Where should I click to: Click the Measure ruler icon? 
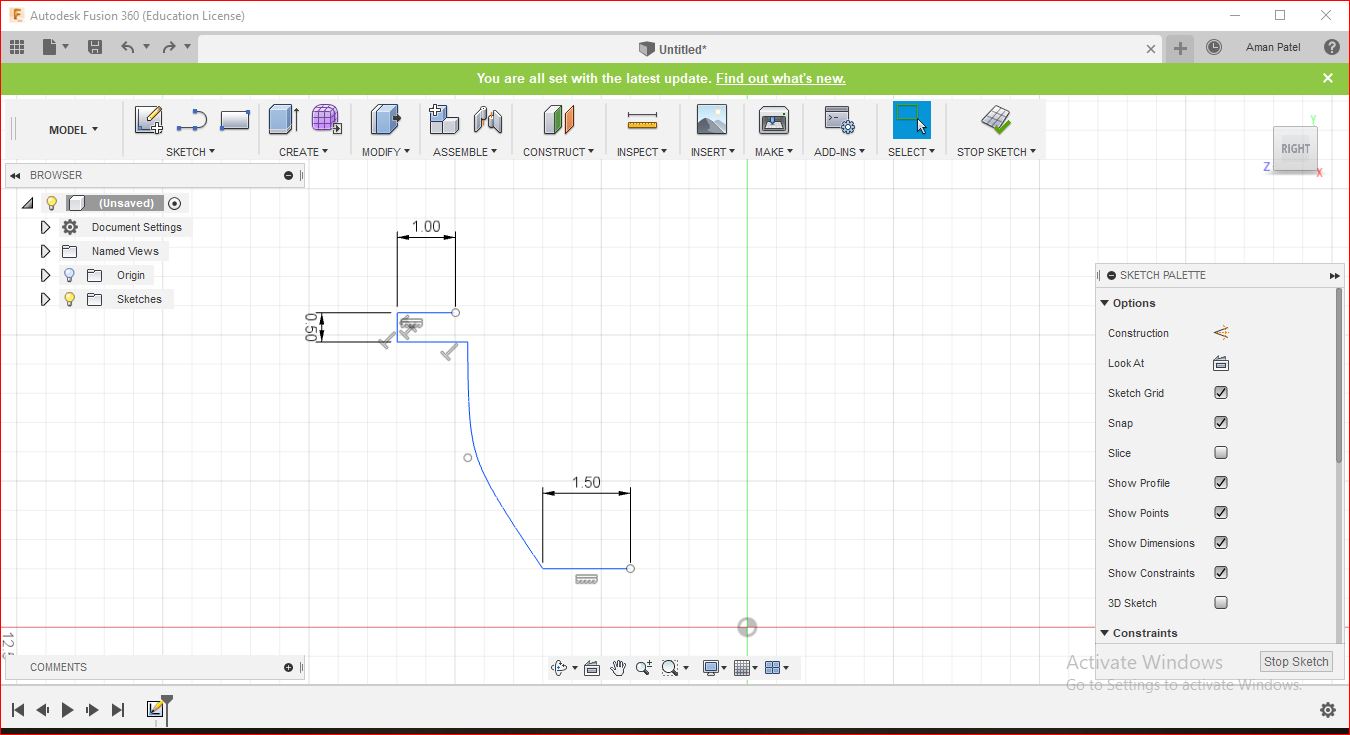pyautogui.click(x=642, y=121)
